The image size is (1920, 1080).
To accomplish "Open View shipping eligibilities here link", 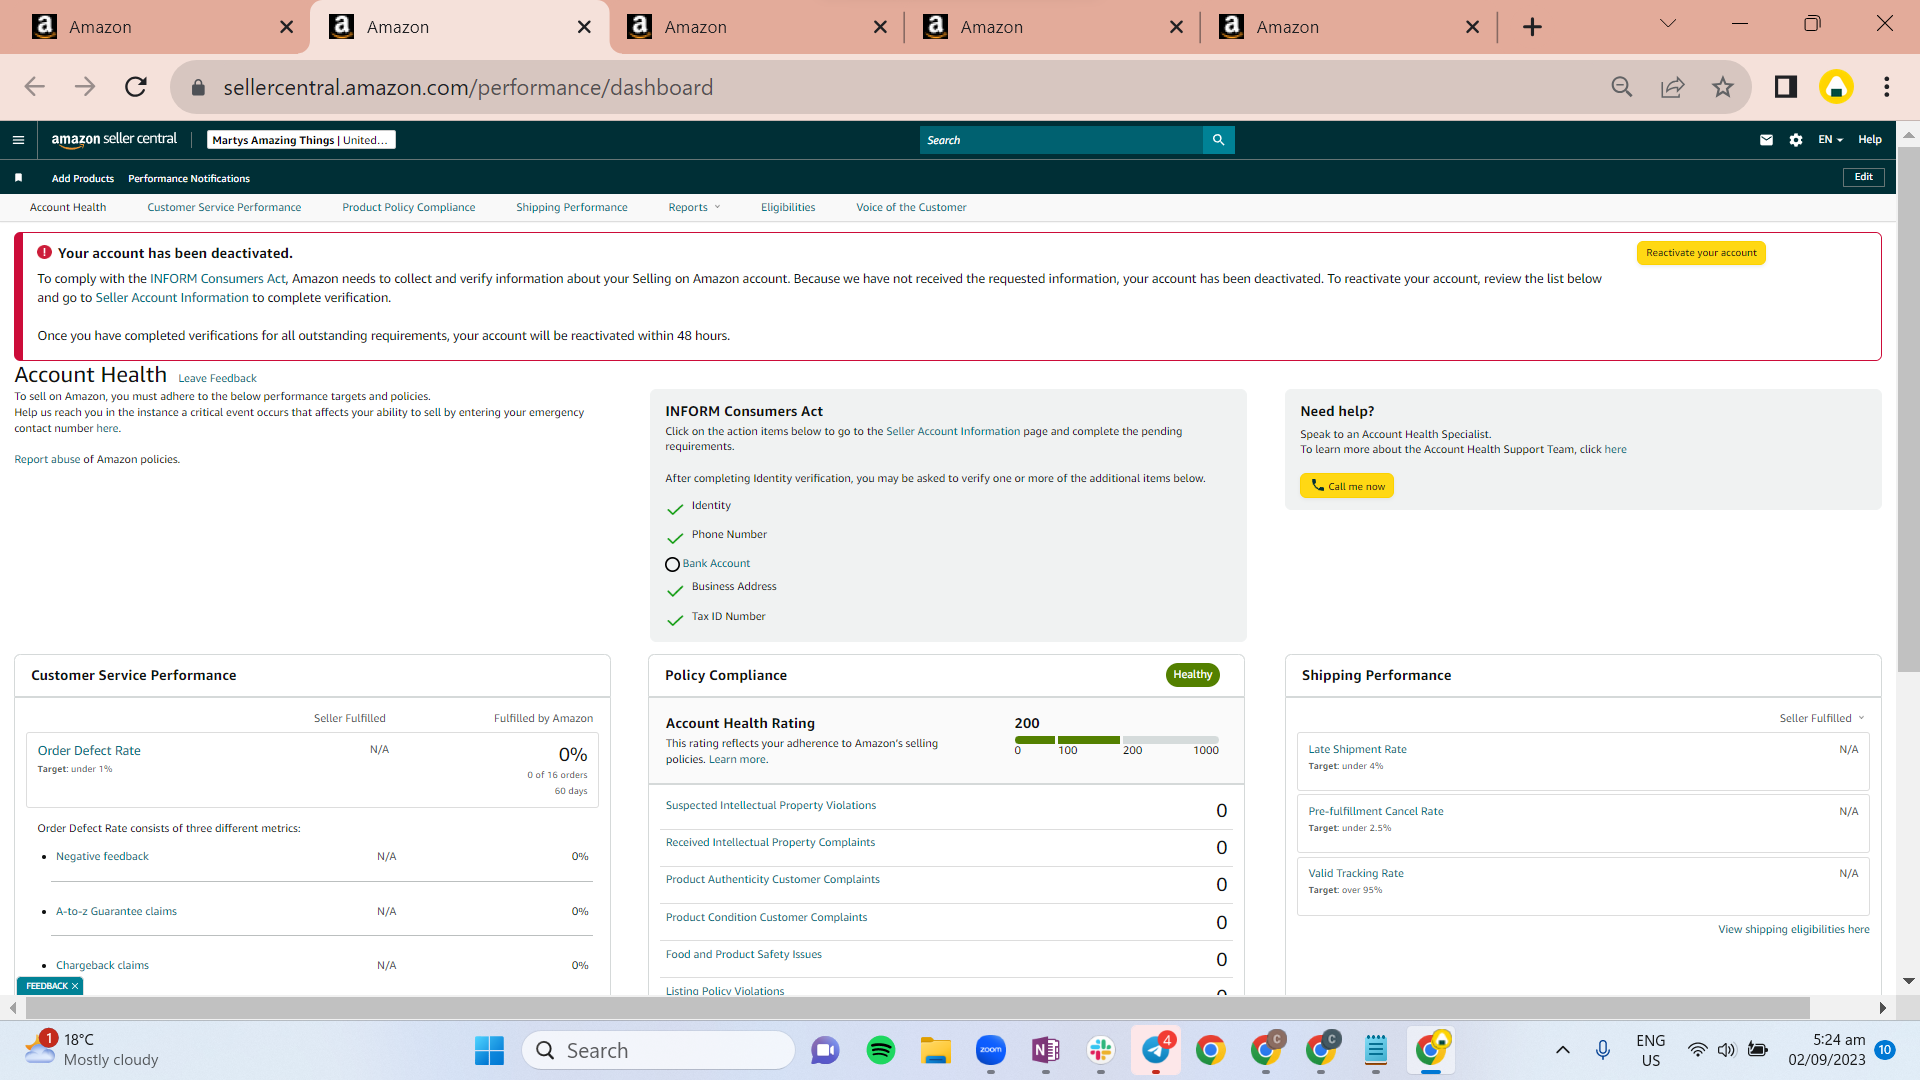I will [x=1793, y=929].
